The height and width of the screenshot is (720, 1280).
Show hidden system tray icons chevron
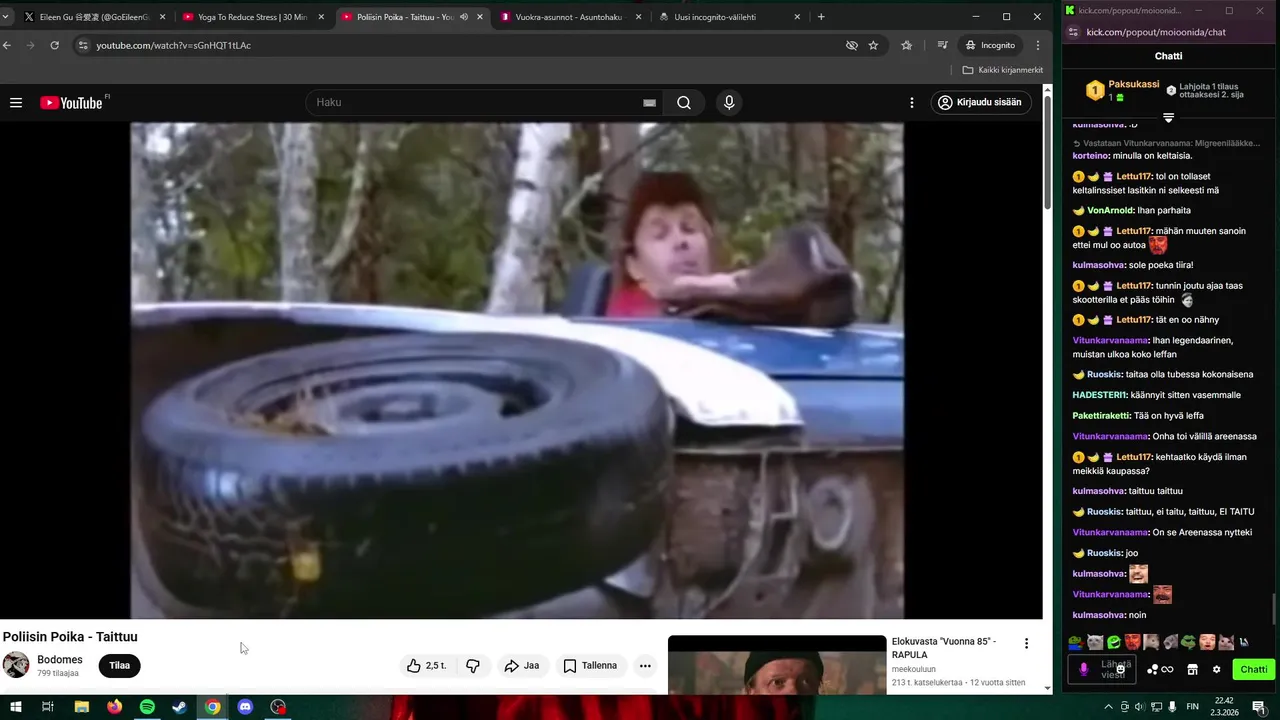point(1108,707)
